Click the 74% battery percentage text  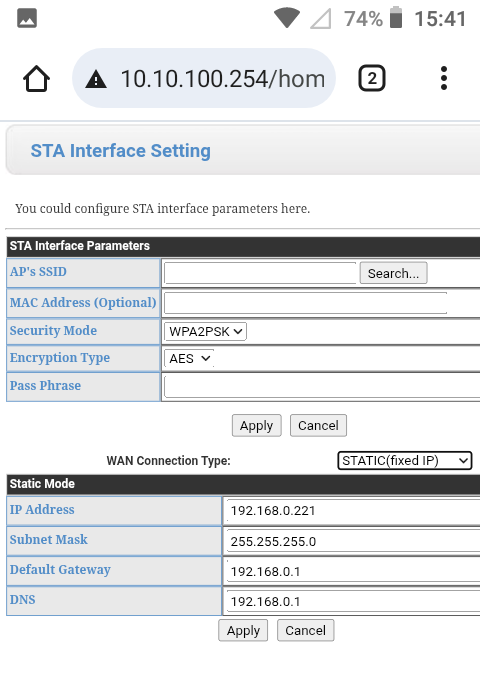(x=363, y=19)
